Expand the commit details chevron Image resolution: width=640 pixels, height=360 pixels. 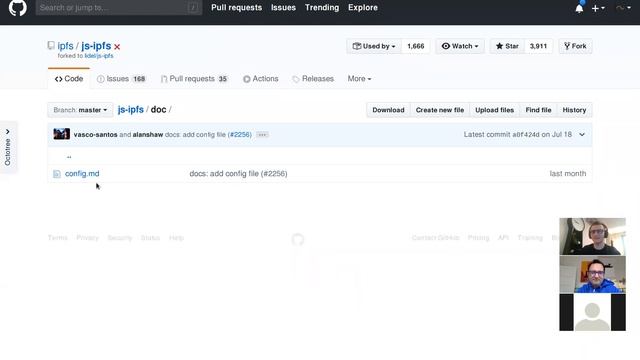(582, 134)
